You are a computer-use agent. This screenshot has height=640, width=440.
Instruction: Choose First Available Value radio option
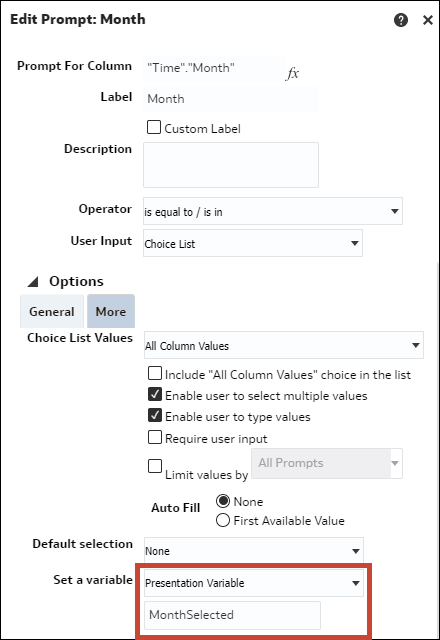(223, 520)
